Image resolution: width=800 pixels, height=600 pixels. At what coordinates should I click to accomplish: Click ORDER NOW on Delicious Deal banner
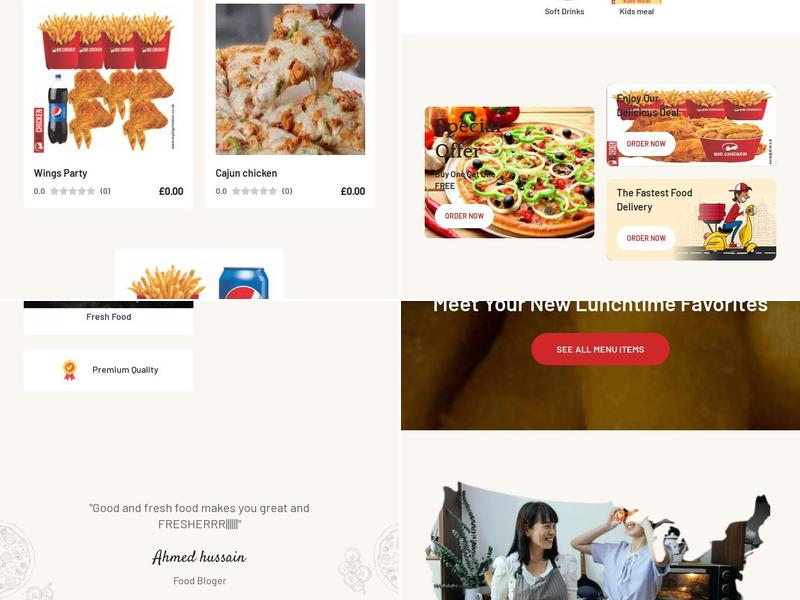pyautogui.click(x=646, y=144)
